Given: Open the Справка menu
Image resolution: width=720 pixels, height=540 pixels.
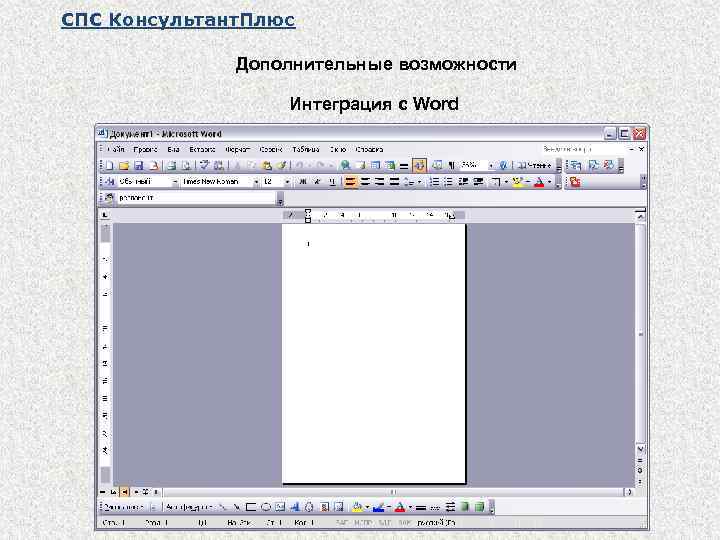Looking at the screenshot, I should click(369, 149).
